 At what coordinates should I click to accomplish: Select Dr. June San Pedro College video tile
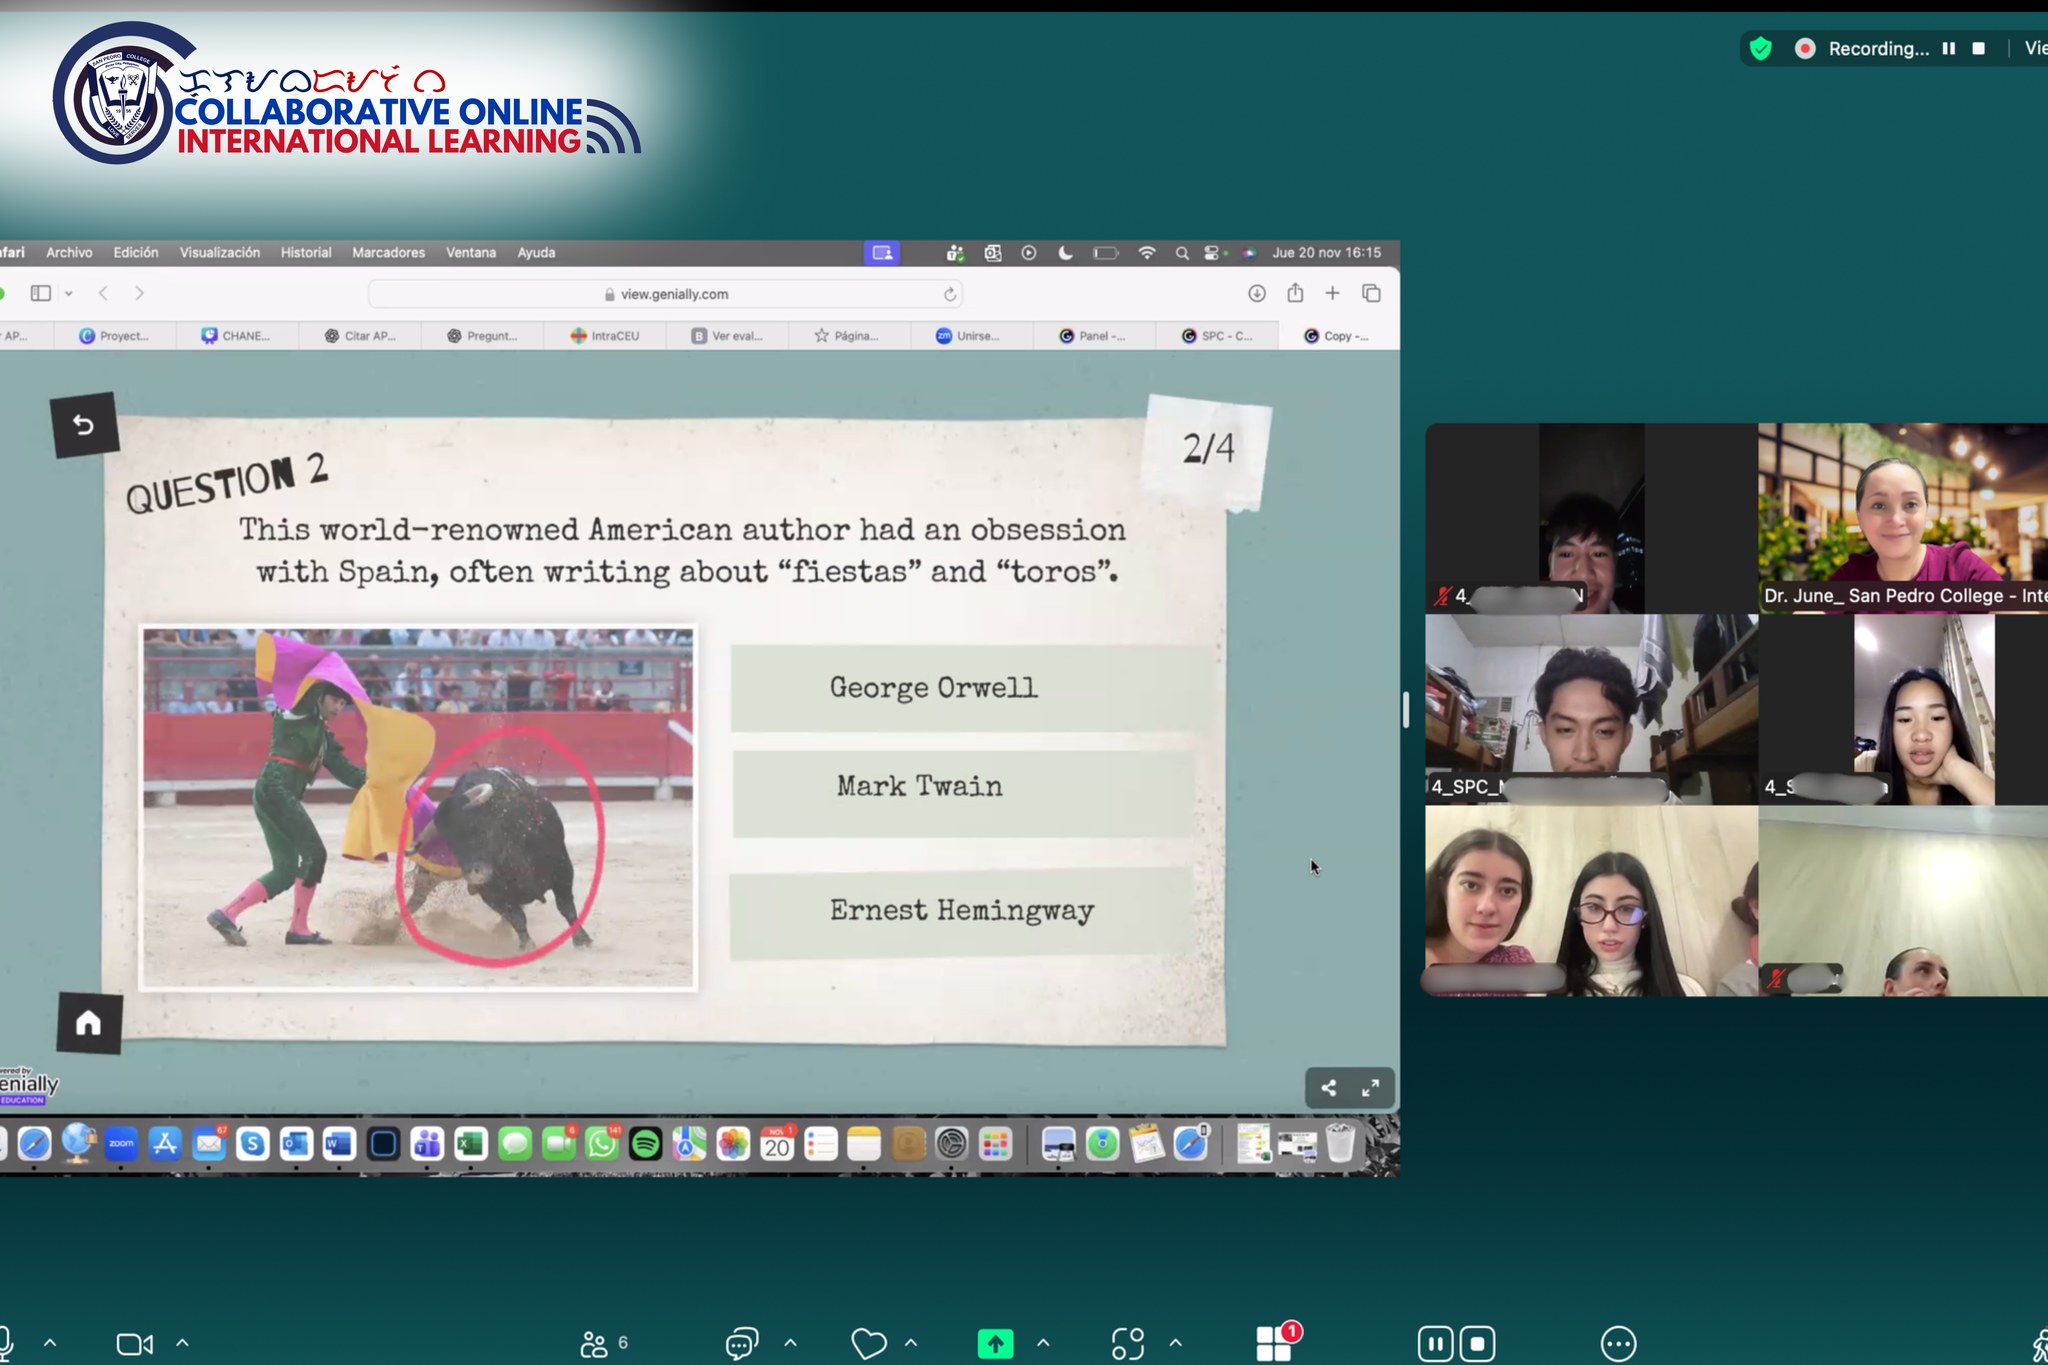pyautogui.click(x=1903, y=517)
